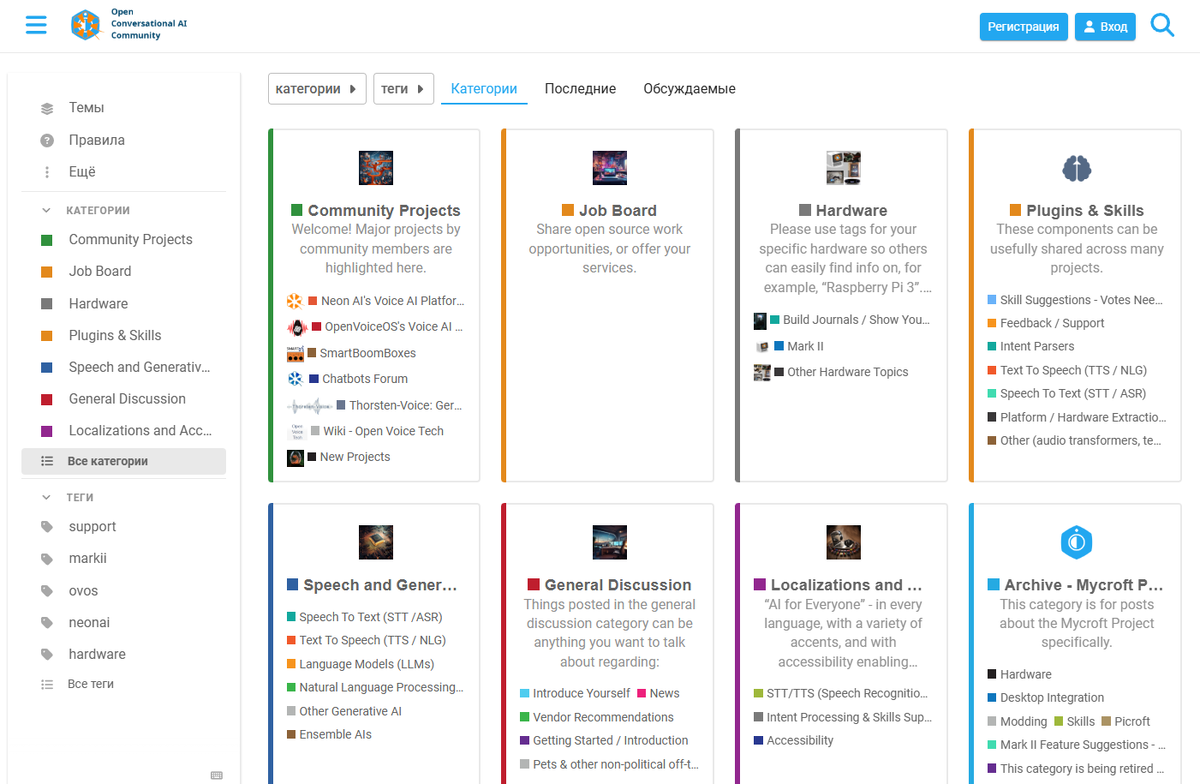This screenshot has width=1200, height=784.
Task: Click the Archive Mycroft hexagon logo
Action: tap(1076, 542)
